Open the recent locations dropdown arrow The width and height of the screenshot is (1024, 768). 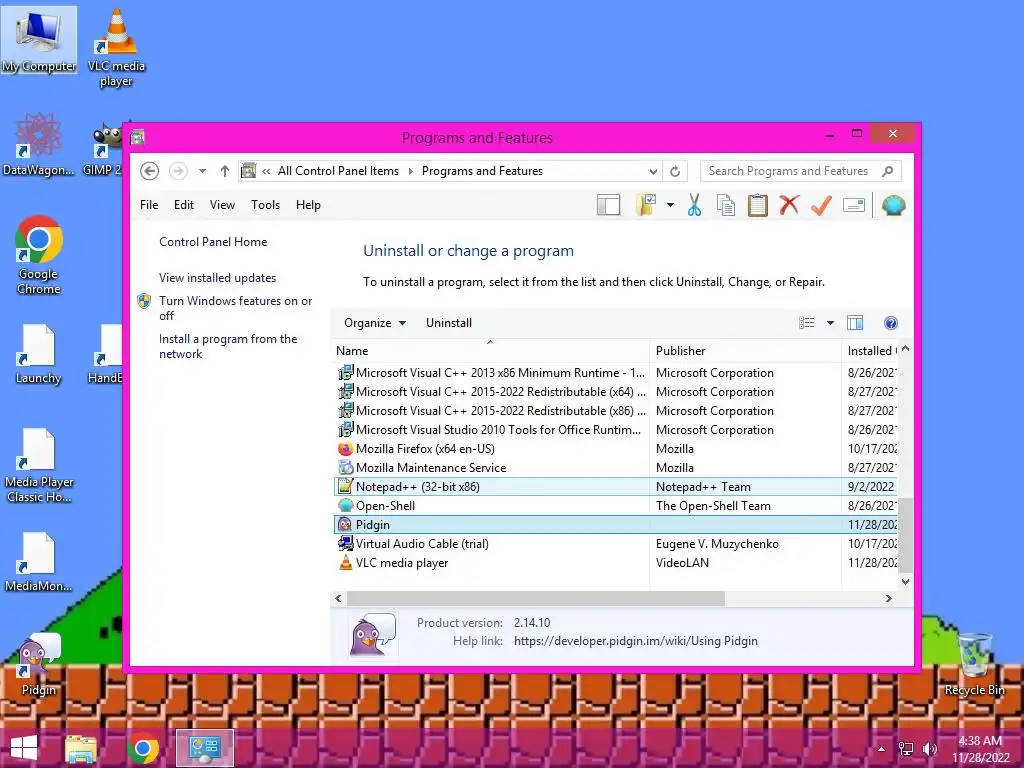(x=202, y=171)
